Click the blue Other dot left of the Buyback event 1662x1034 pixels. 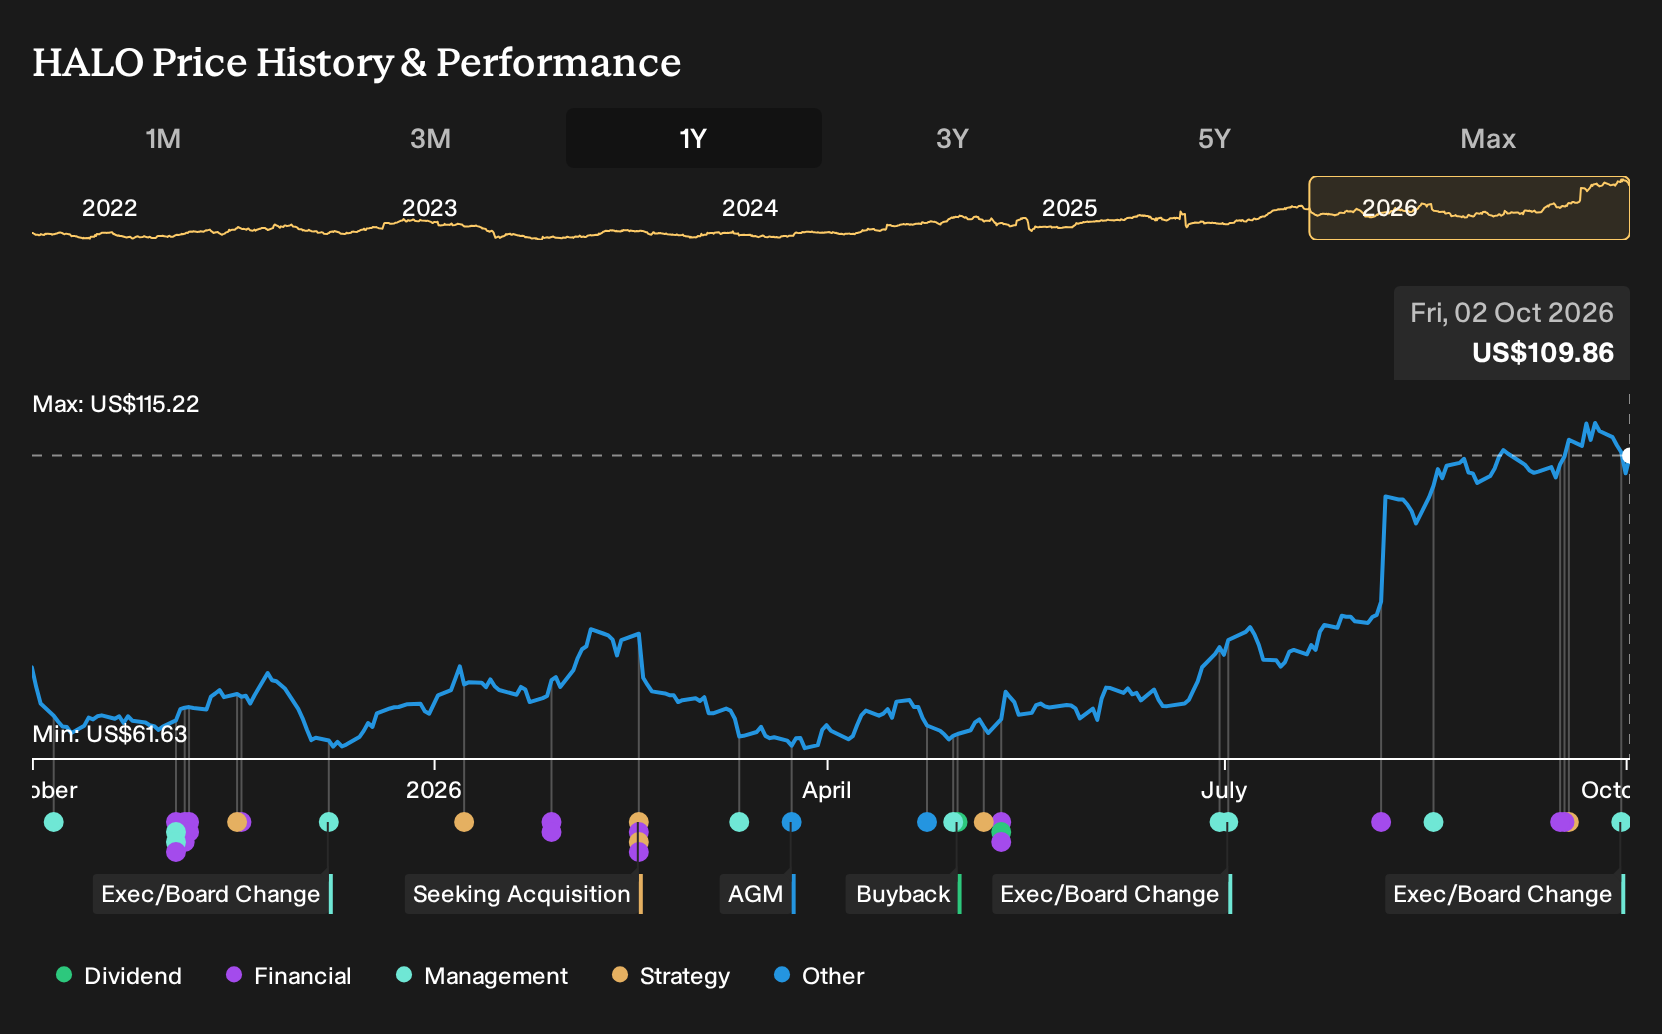(x=927, y=822)
